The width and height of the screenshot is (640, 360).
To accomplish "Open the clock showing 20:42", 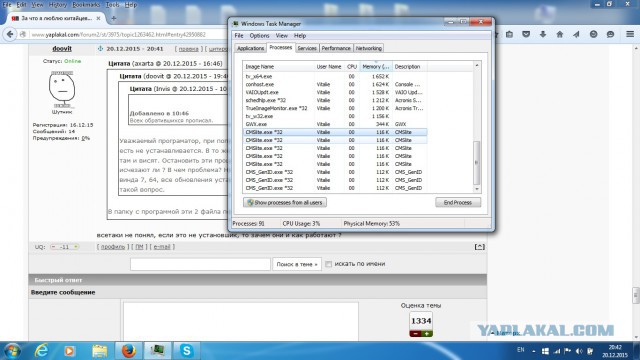I will coord(615,351).
